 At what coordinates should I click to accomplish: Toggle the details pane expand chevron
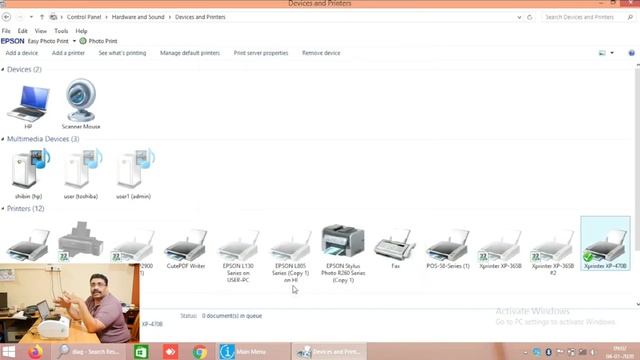pyautogui.click(x=638, y=304)
